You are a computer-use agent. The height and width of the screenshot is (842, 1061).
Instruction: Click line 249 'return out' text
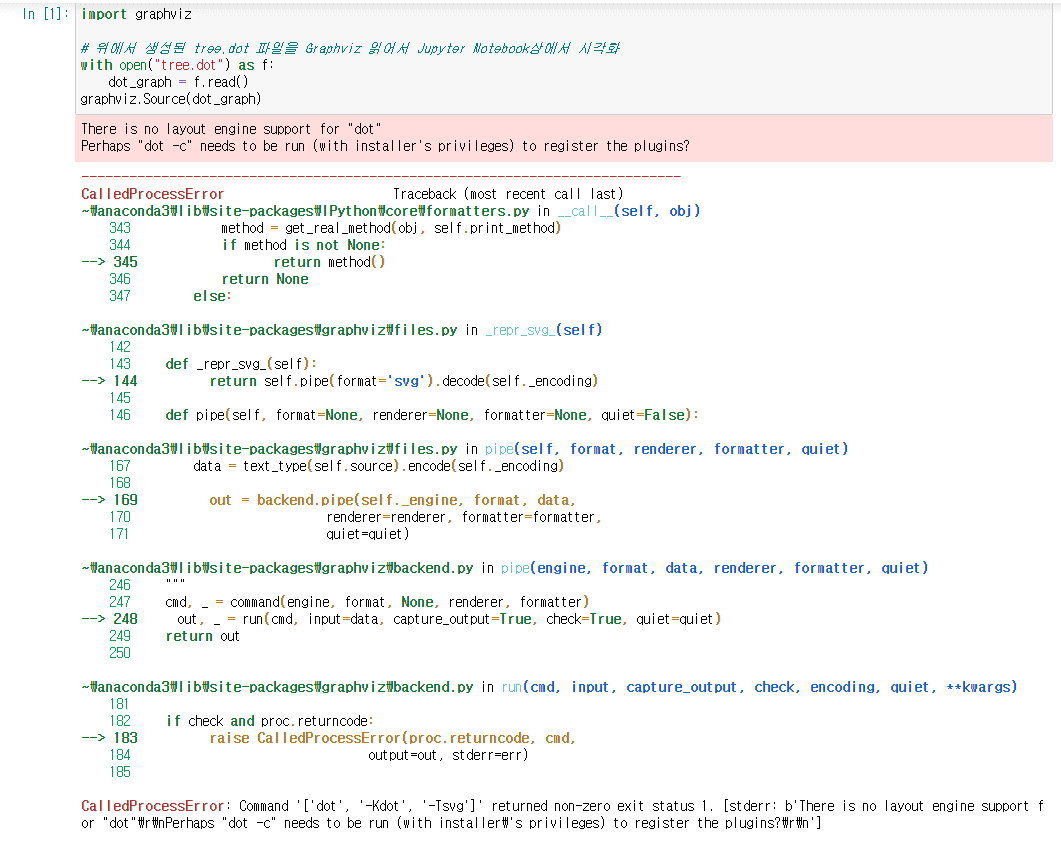pyautogui.click(x=202, y=636)
